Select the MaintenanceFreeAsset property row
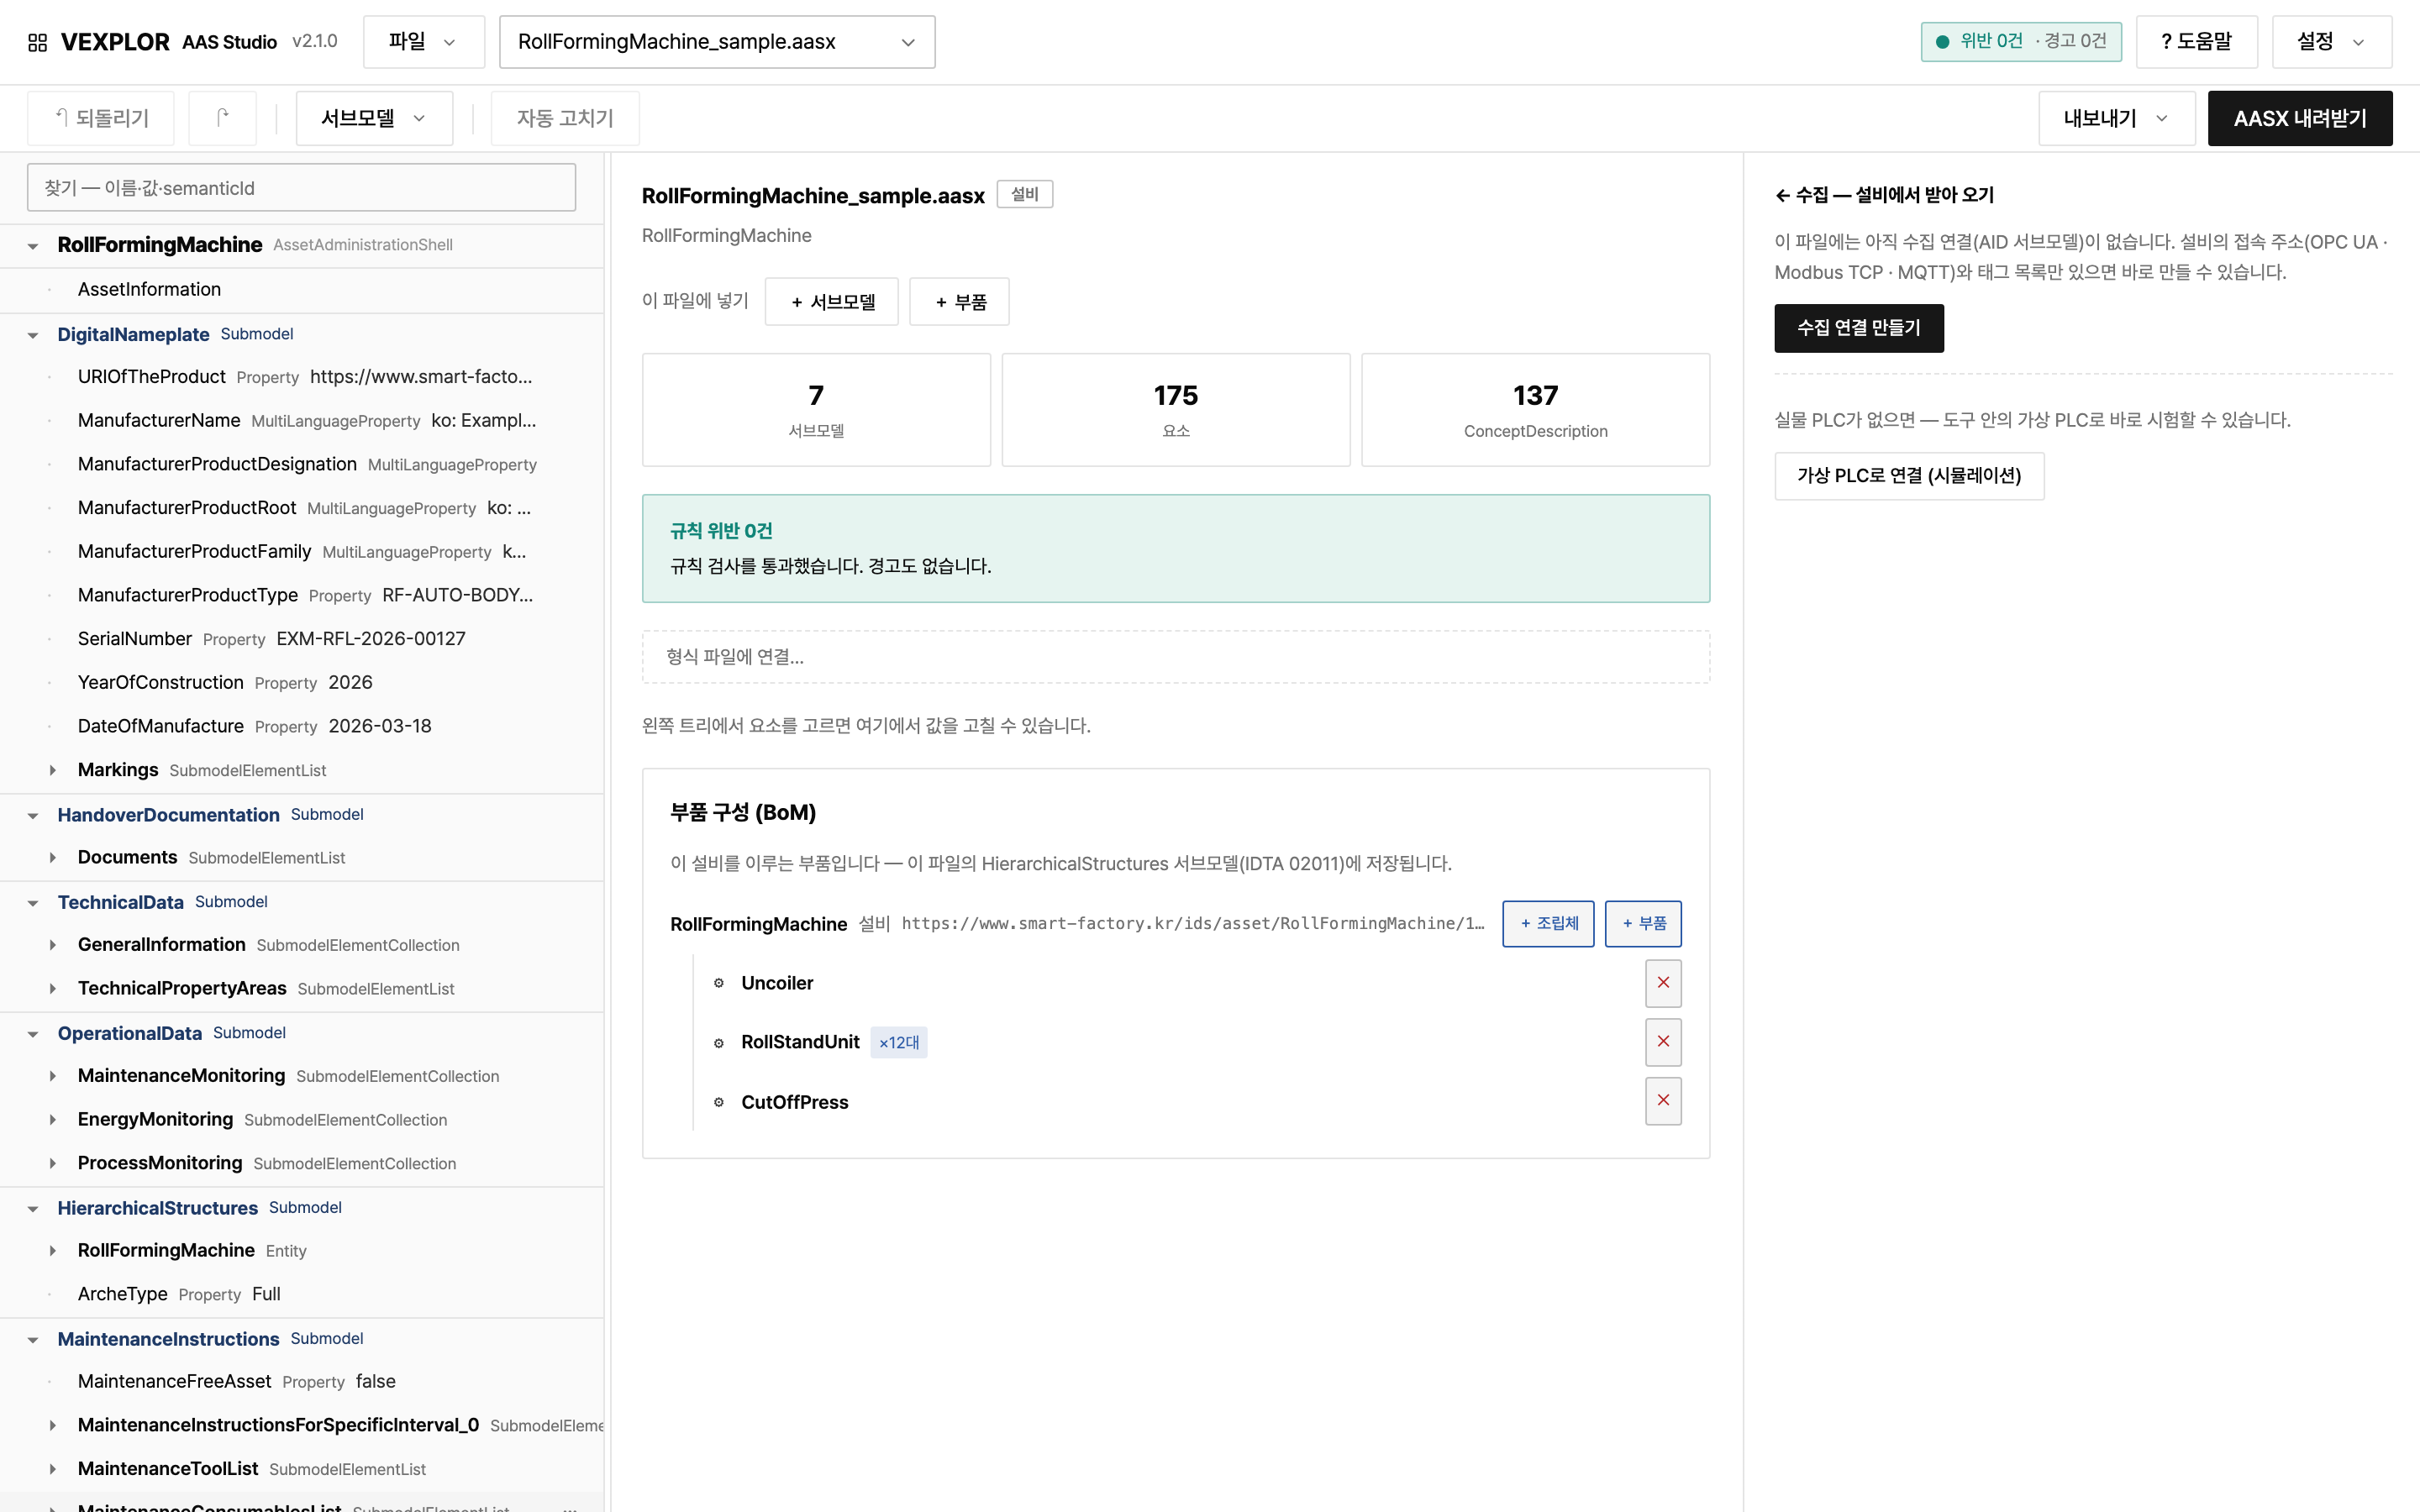Image resolution: width=2420 pixels, height=1512 pixels. pyautogui.click(x=301, y=1382)
